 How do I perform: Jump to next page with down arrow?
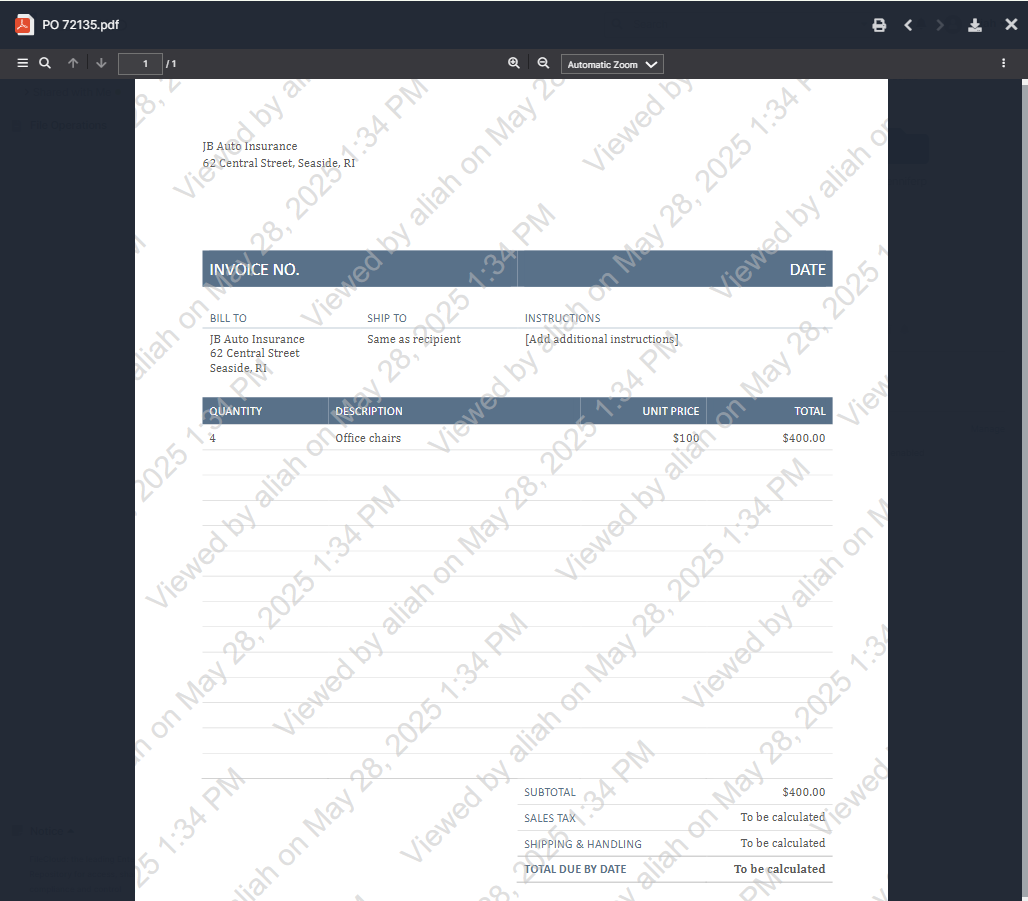click(101, 63)
